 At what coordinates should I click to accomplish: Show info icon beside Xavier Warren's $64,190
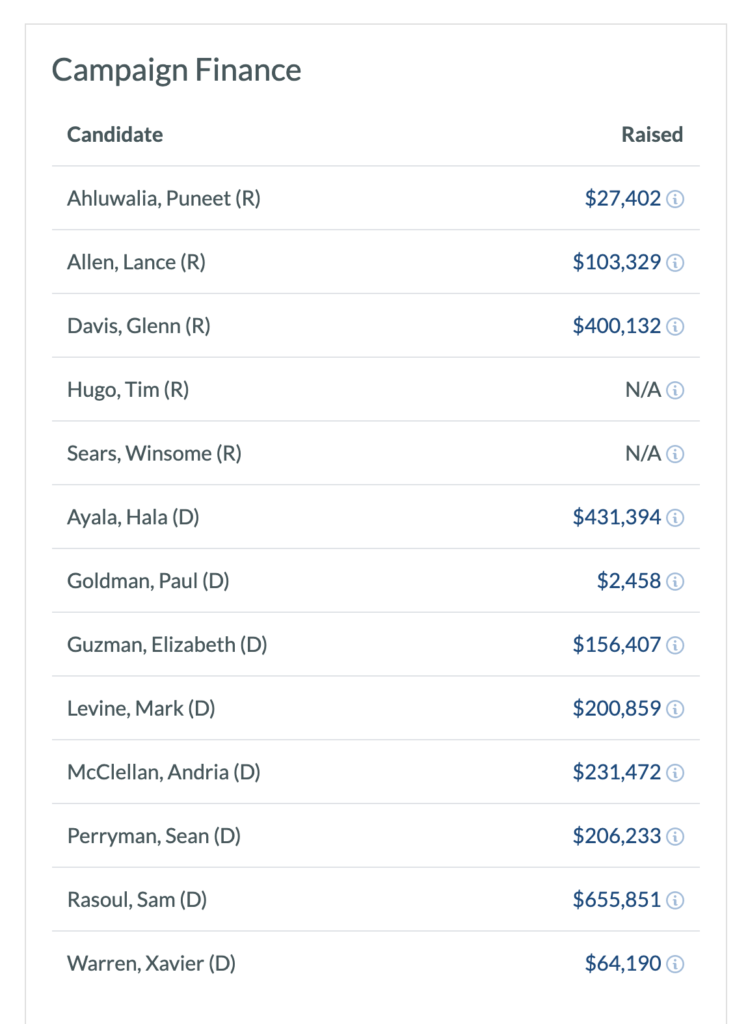coord(675,965)
